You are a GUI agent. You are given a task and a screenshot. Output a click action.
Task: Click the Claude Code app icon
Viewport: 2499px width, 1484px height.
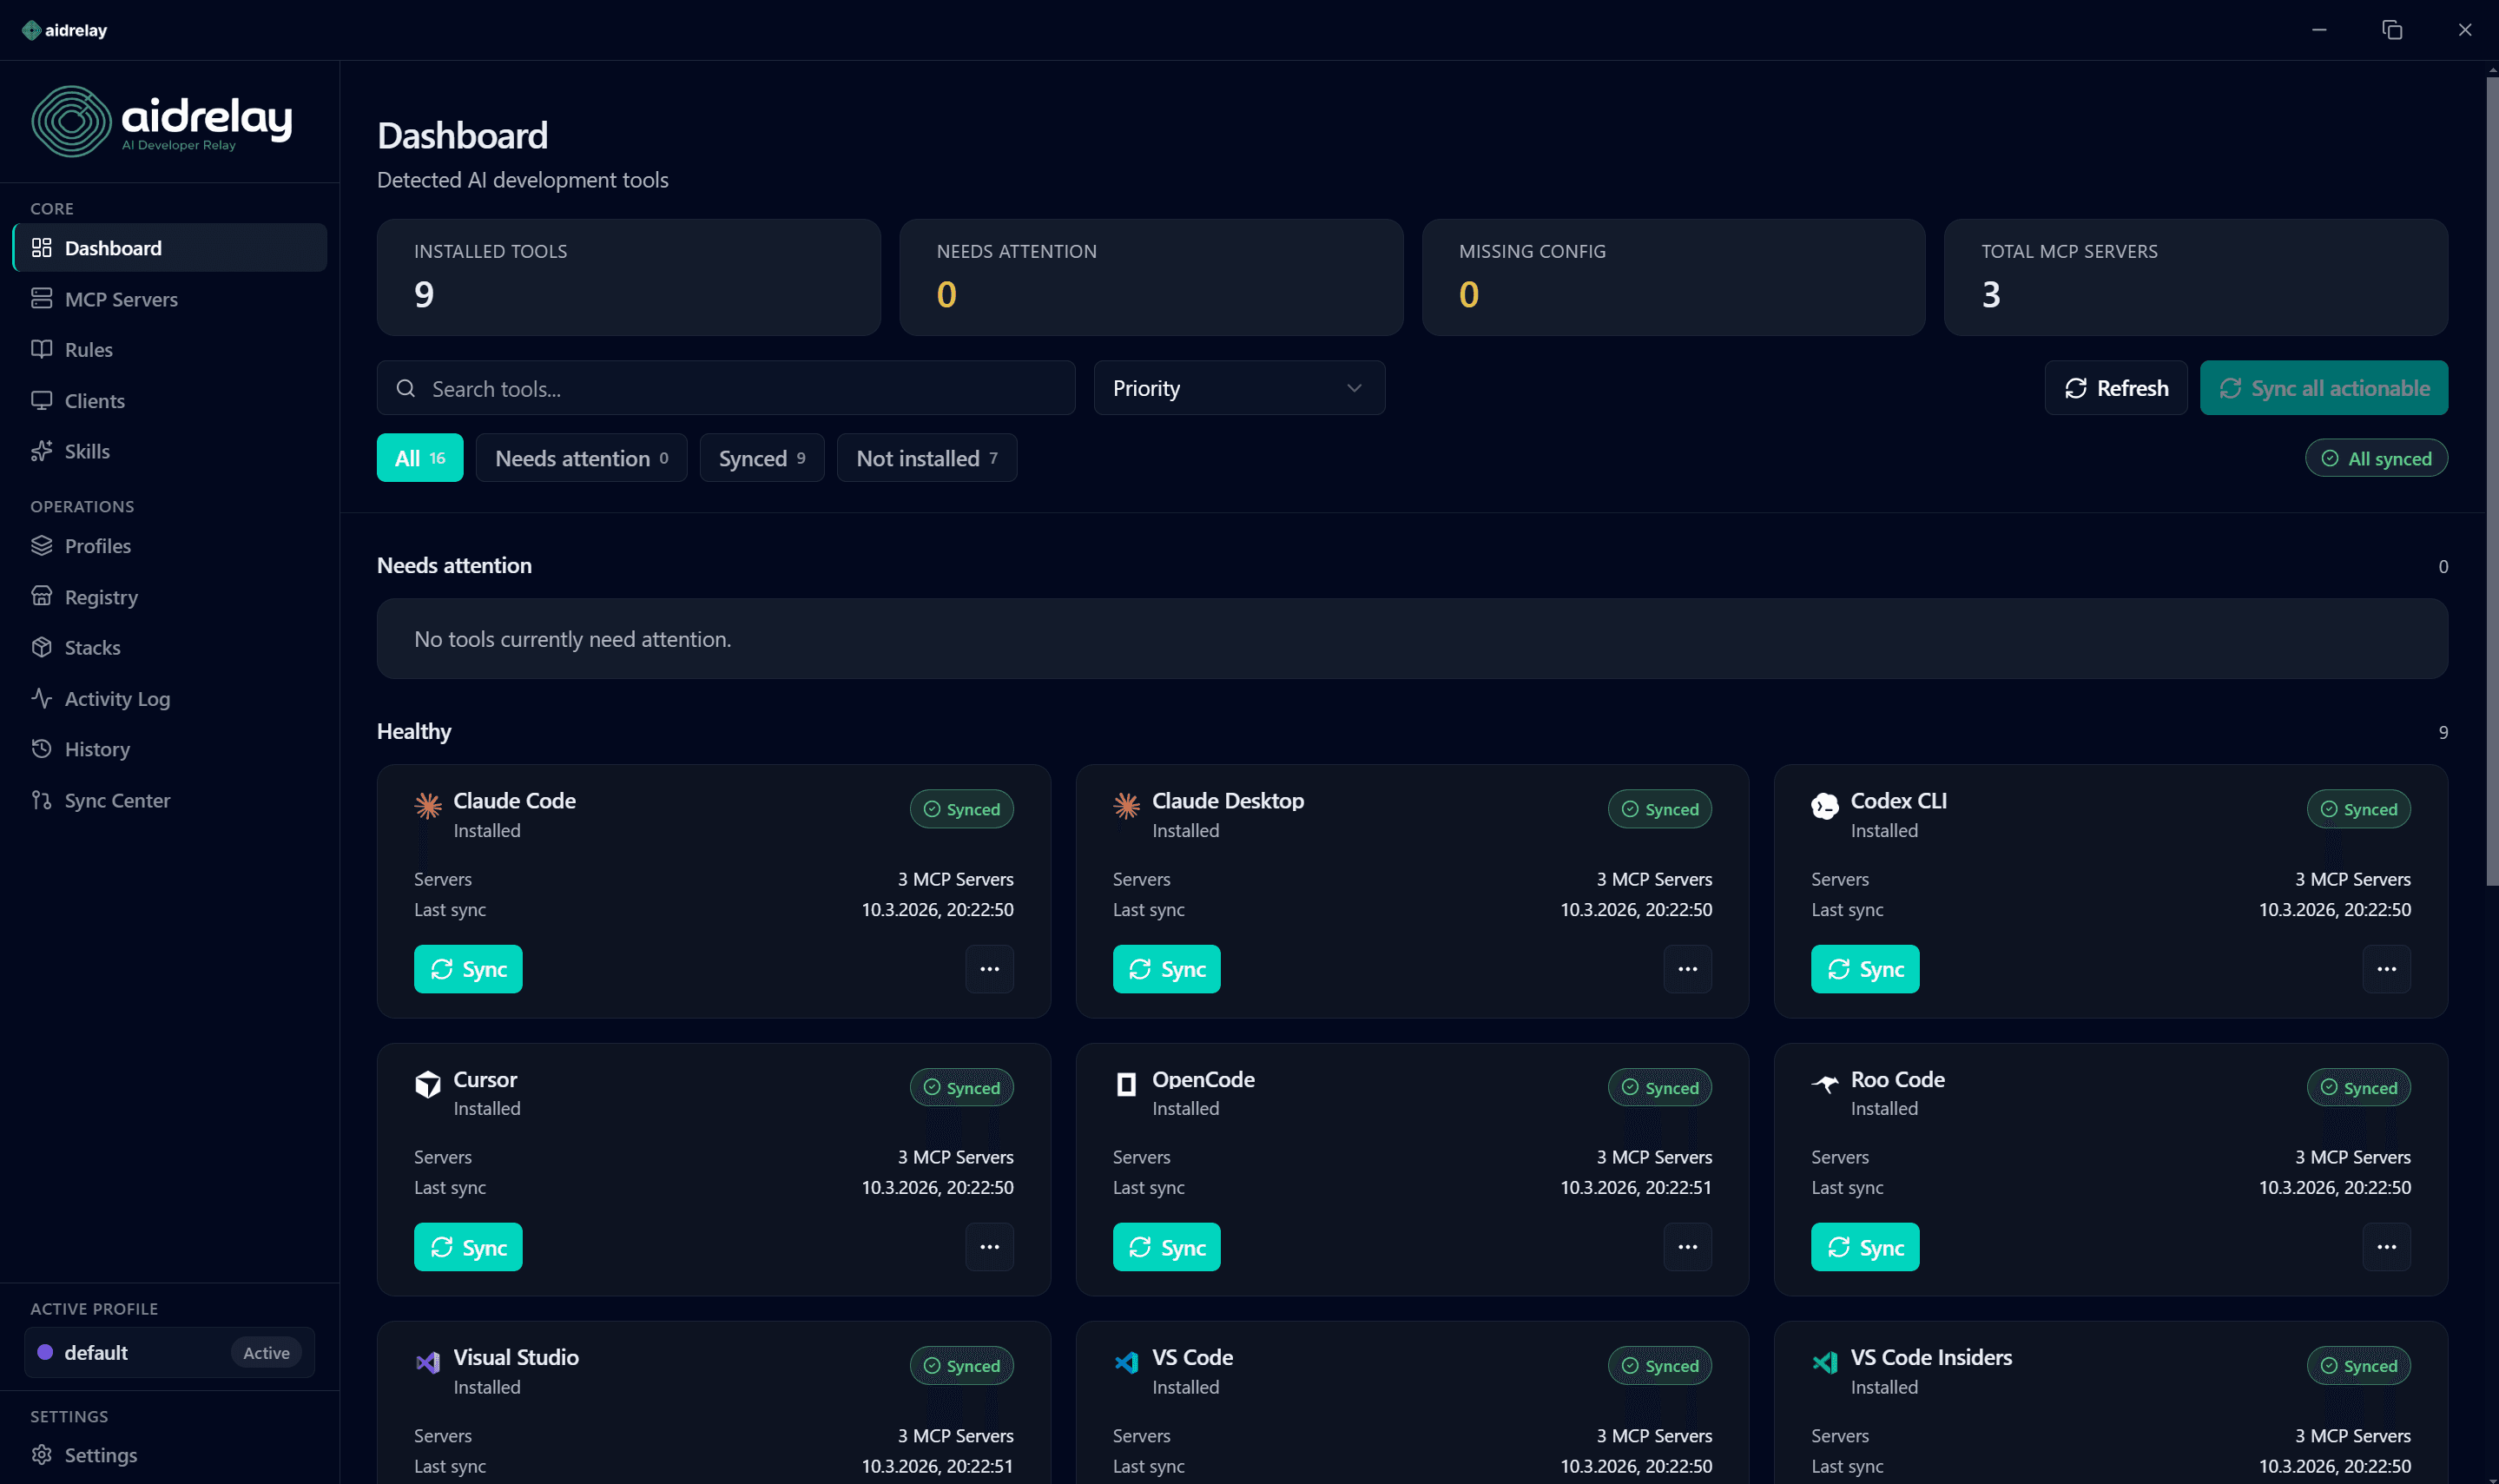coord(428,805)
